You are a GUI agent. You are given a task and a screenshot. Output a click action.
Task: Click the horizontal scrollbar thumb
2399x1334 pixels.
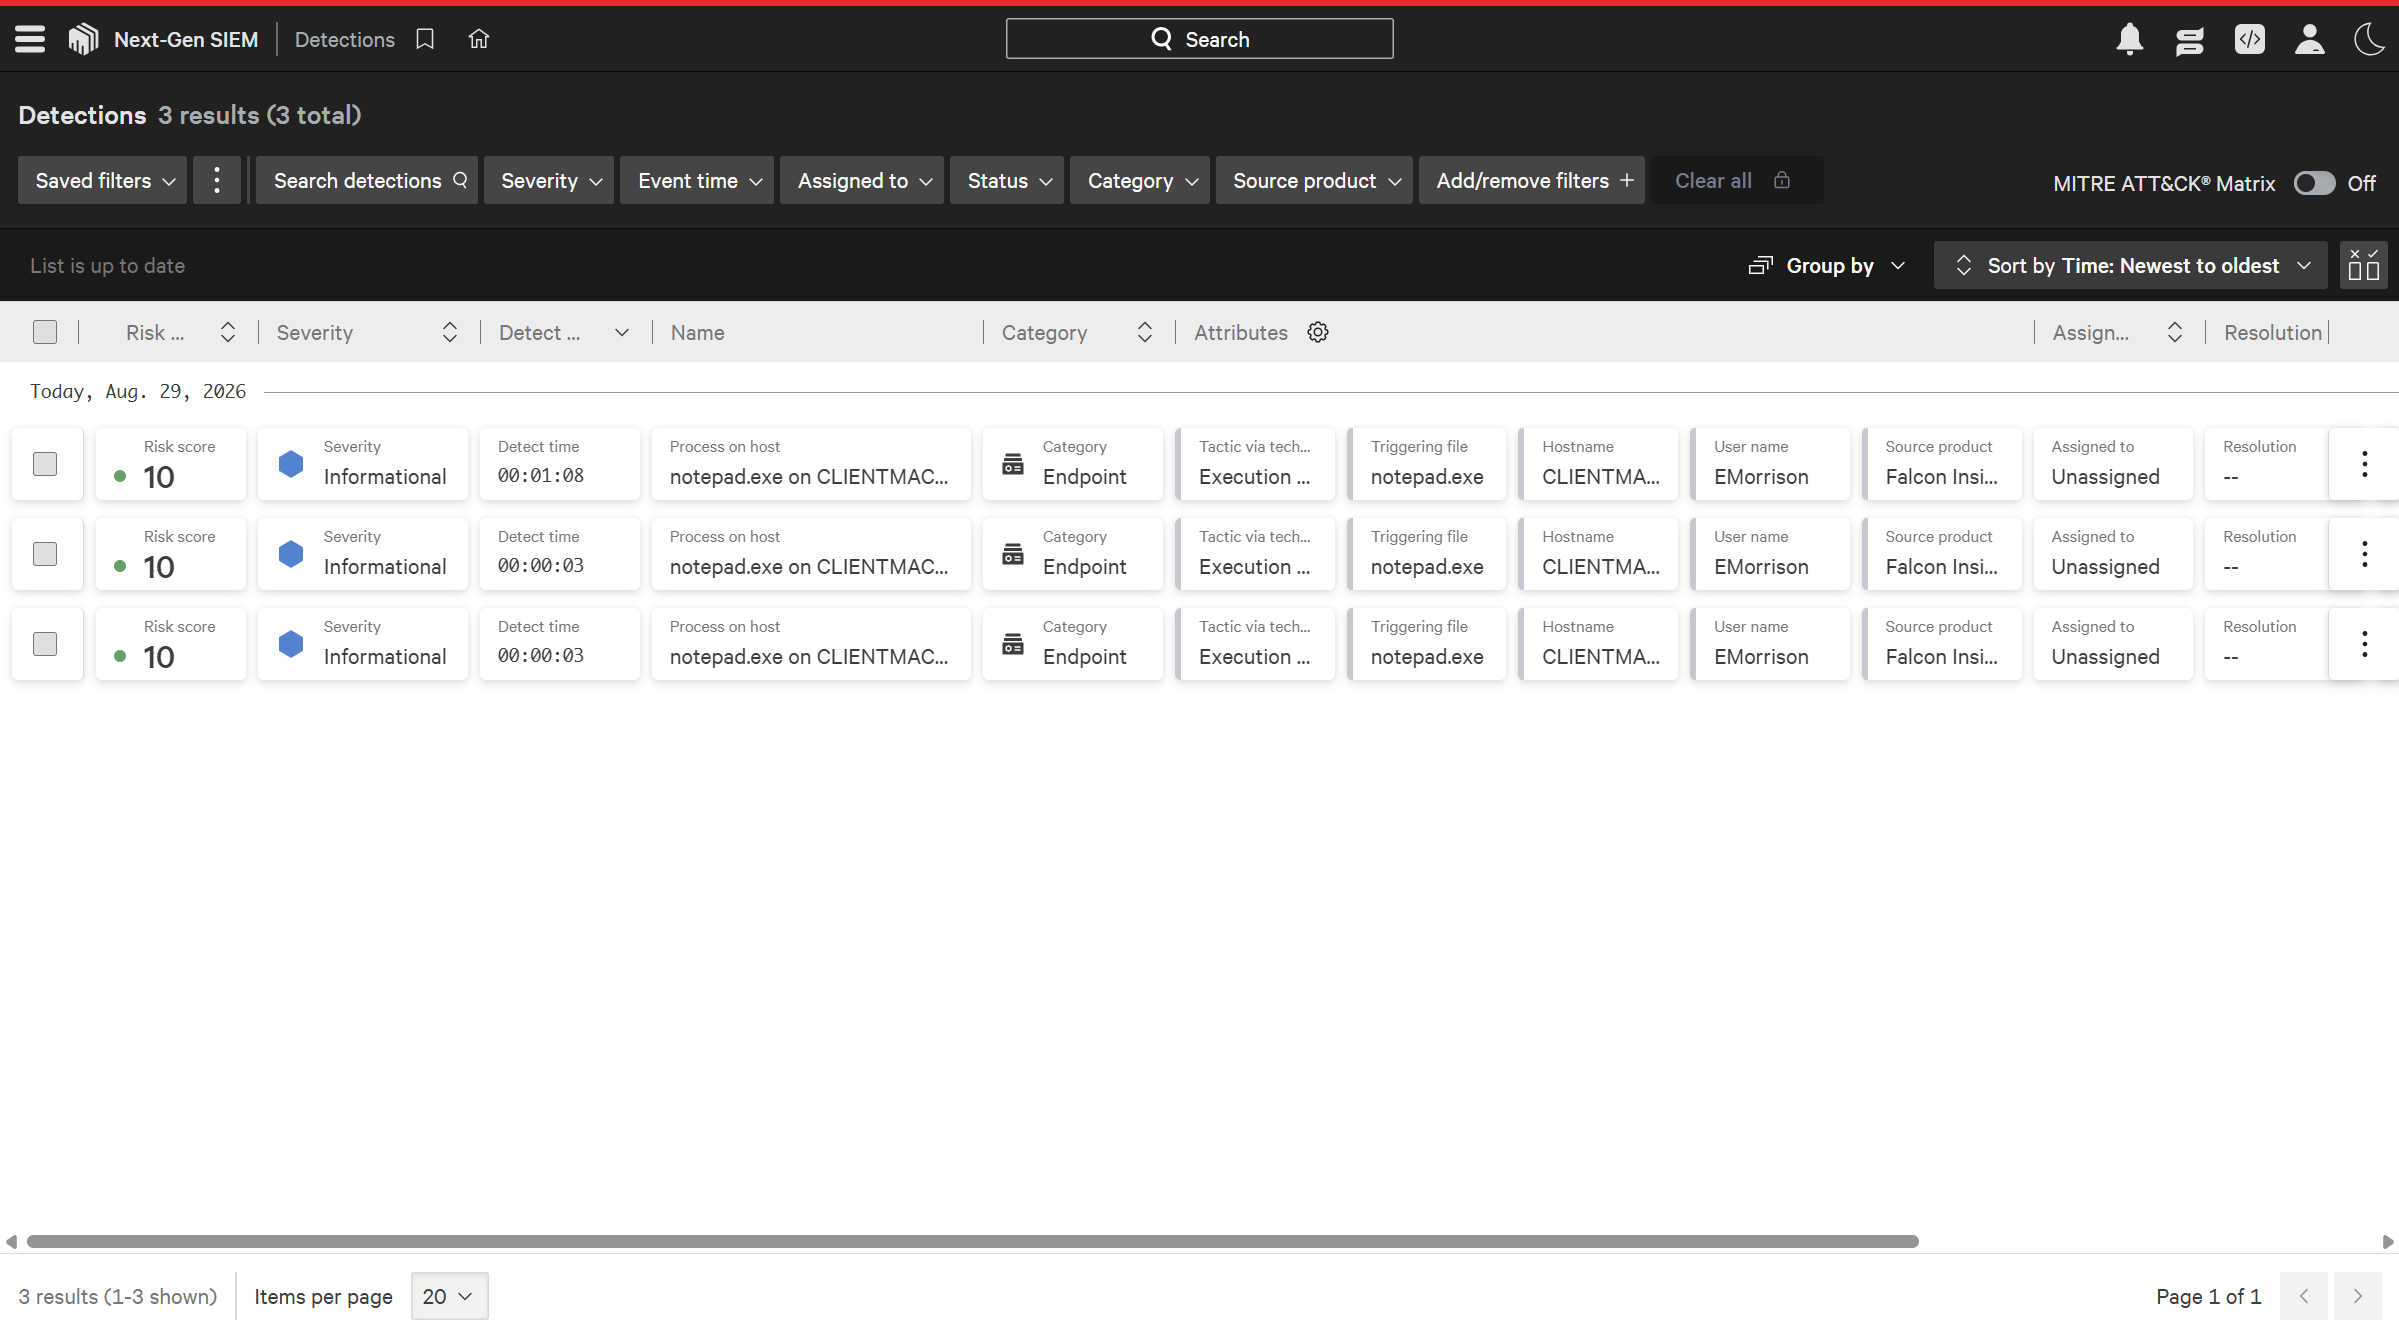972,1241
